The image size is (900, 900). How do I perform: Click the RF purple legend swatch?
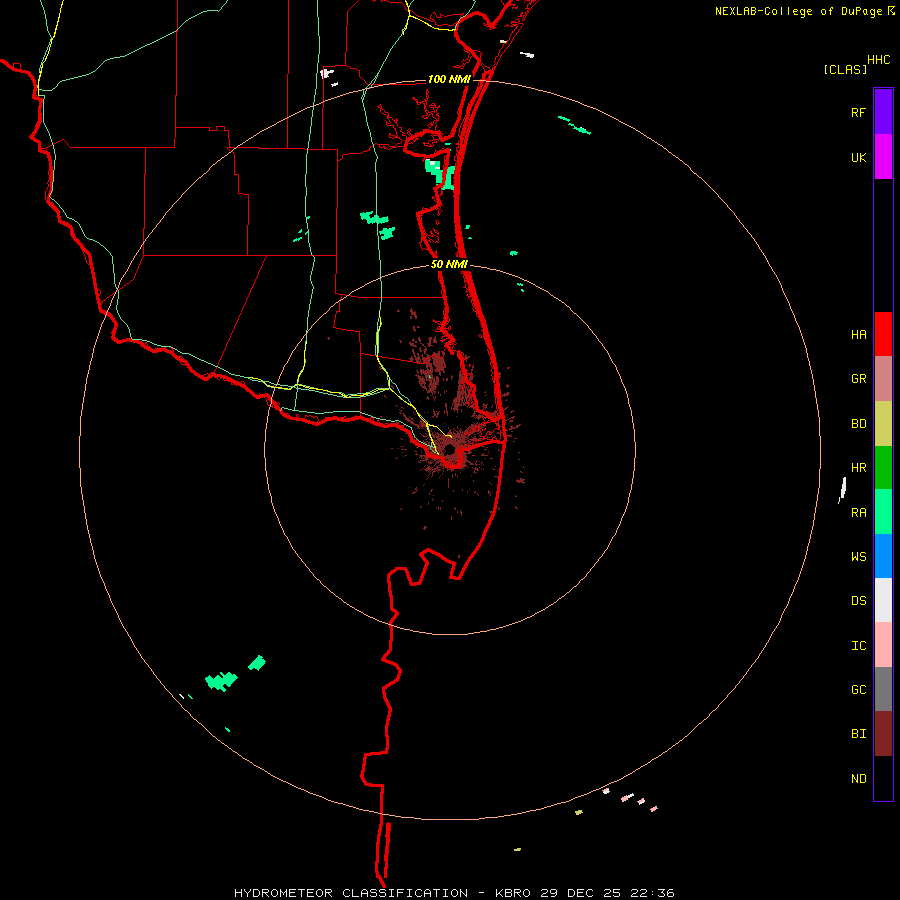point(883,112)
